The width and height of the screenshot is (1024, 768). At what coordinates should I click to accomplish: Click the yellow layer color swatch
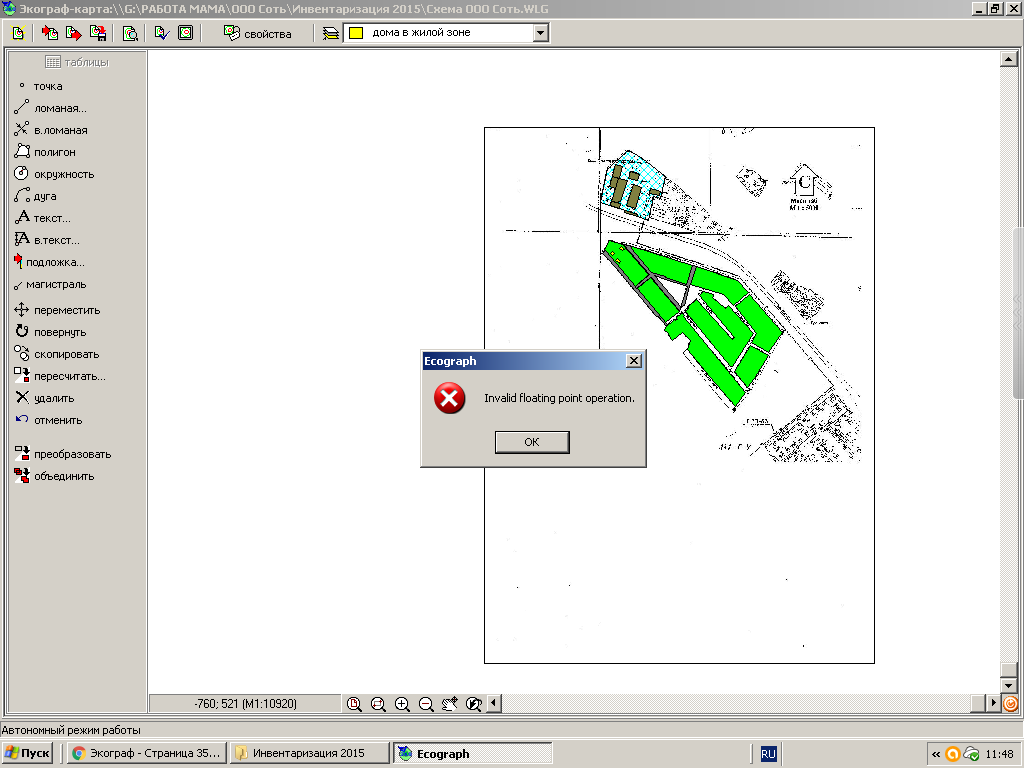354,33
